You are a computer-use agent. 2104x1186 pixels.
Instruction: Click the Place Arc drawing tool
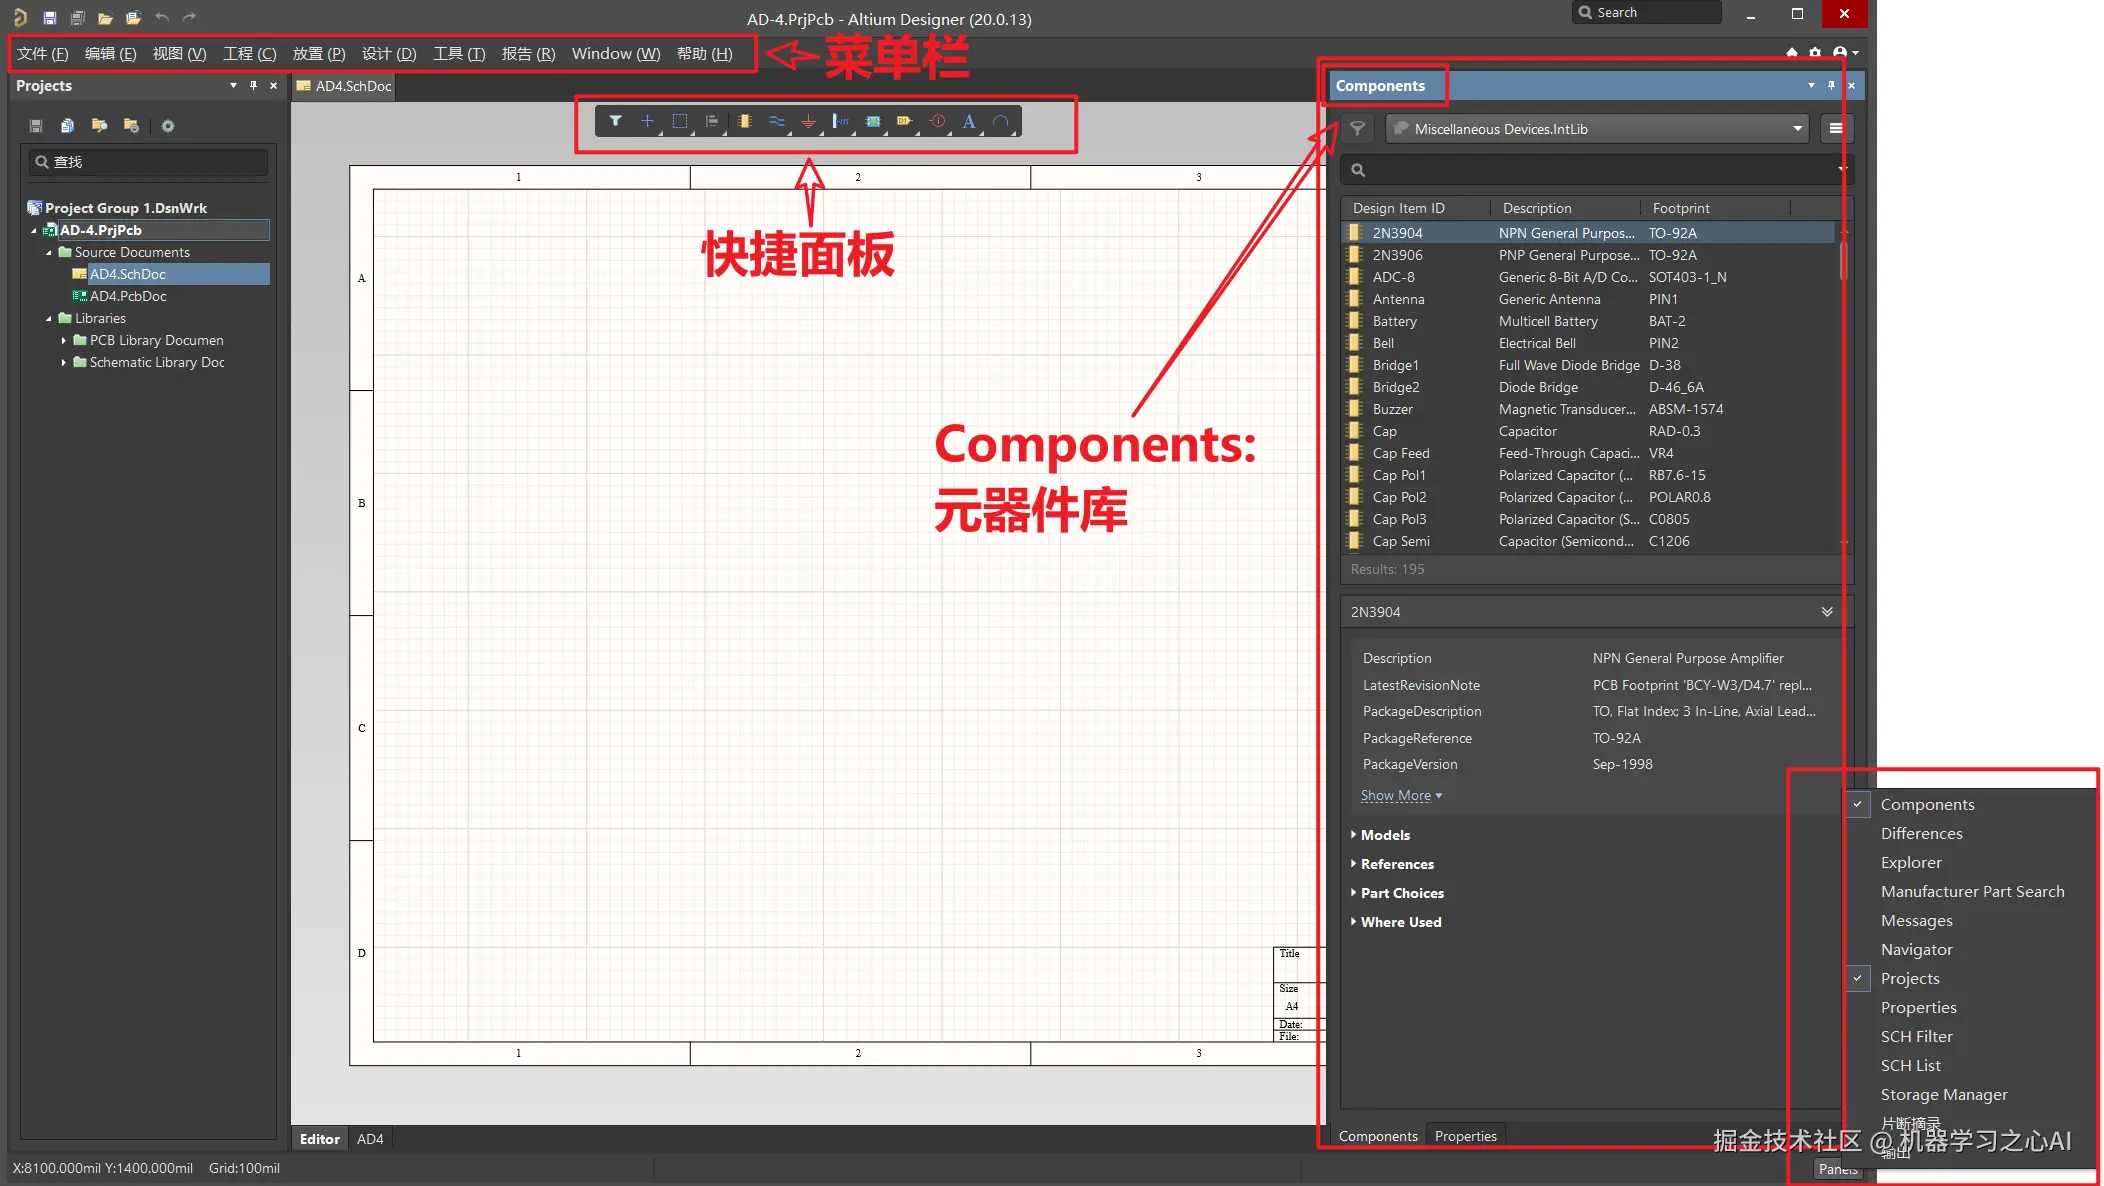pyautogui.click(x=1000, y=121)
